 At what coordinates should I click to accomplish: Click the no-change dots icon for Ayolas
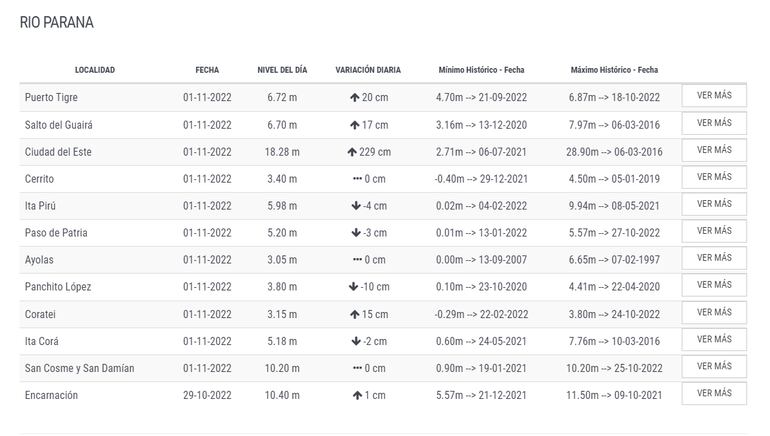357,260
